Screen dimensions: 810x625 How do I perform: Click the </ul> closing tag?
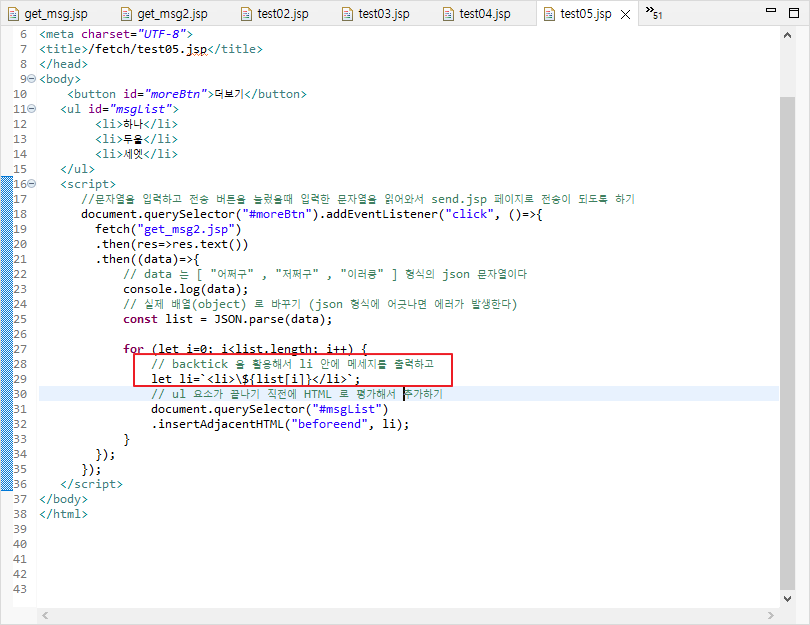coord(77,169)
